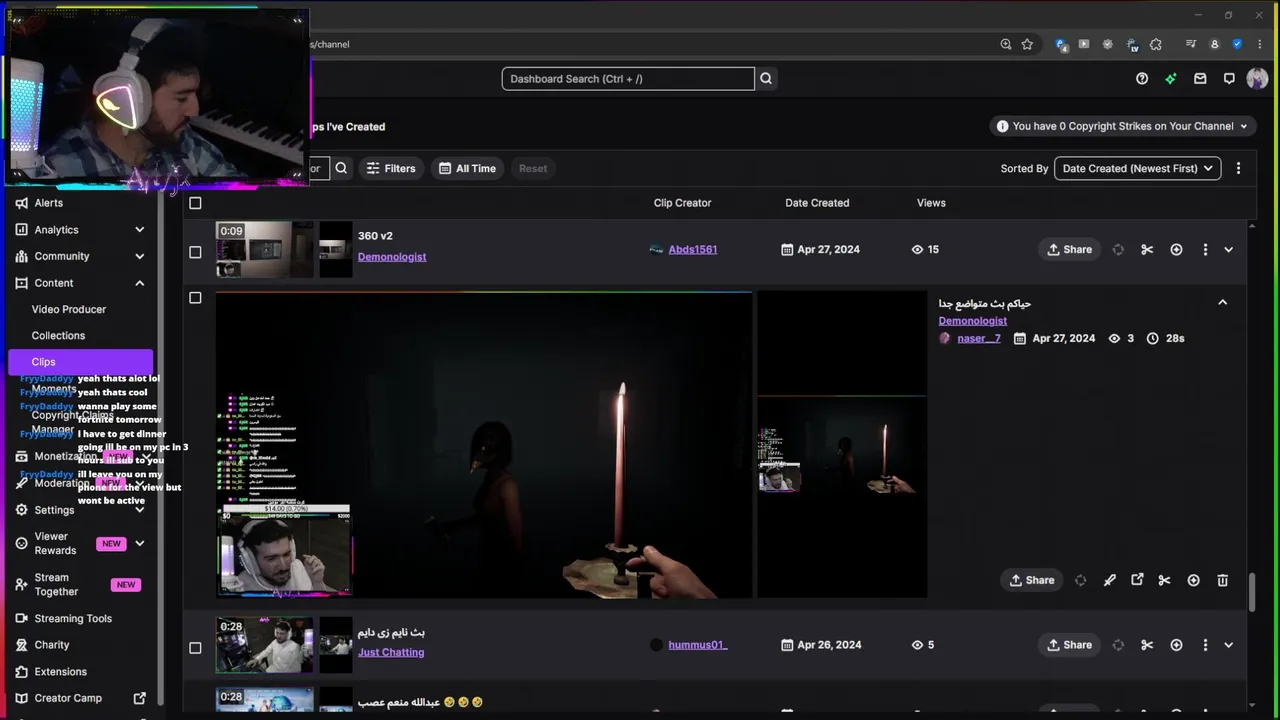Viewport: 1280px width, 720px height.
Task: Open the browser extensions puzzle icon
Action: pos(1156,44)
